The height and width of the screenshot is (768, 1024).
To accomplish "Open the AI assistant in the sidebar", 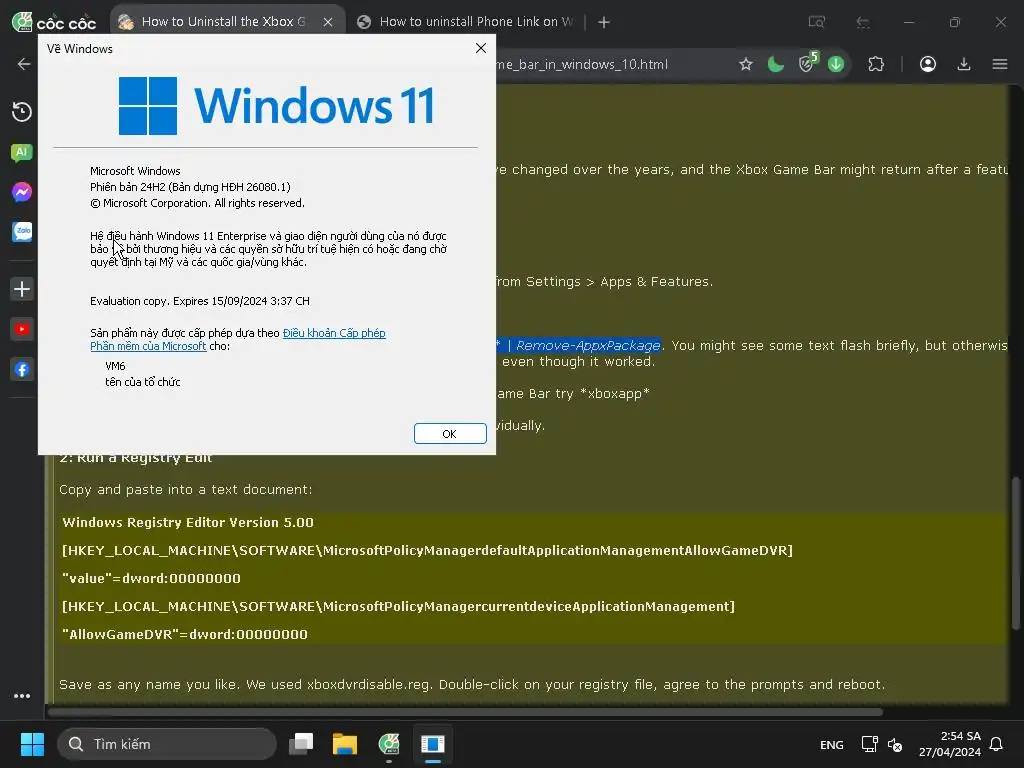I will (x=22, y=152).
